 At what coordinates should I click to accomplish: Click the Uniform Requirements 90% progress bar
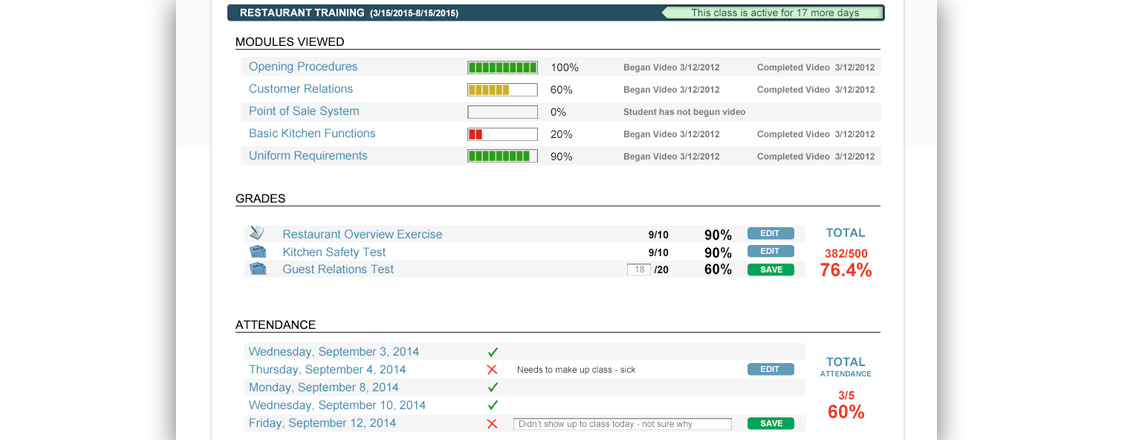503,157
